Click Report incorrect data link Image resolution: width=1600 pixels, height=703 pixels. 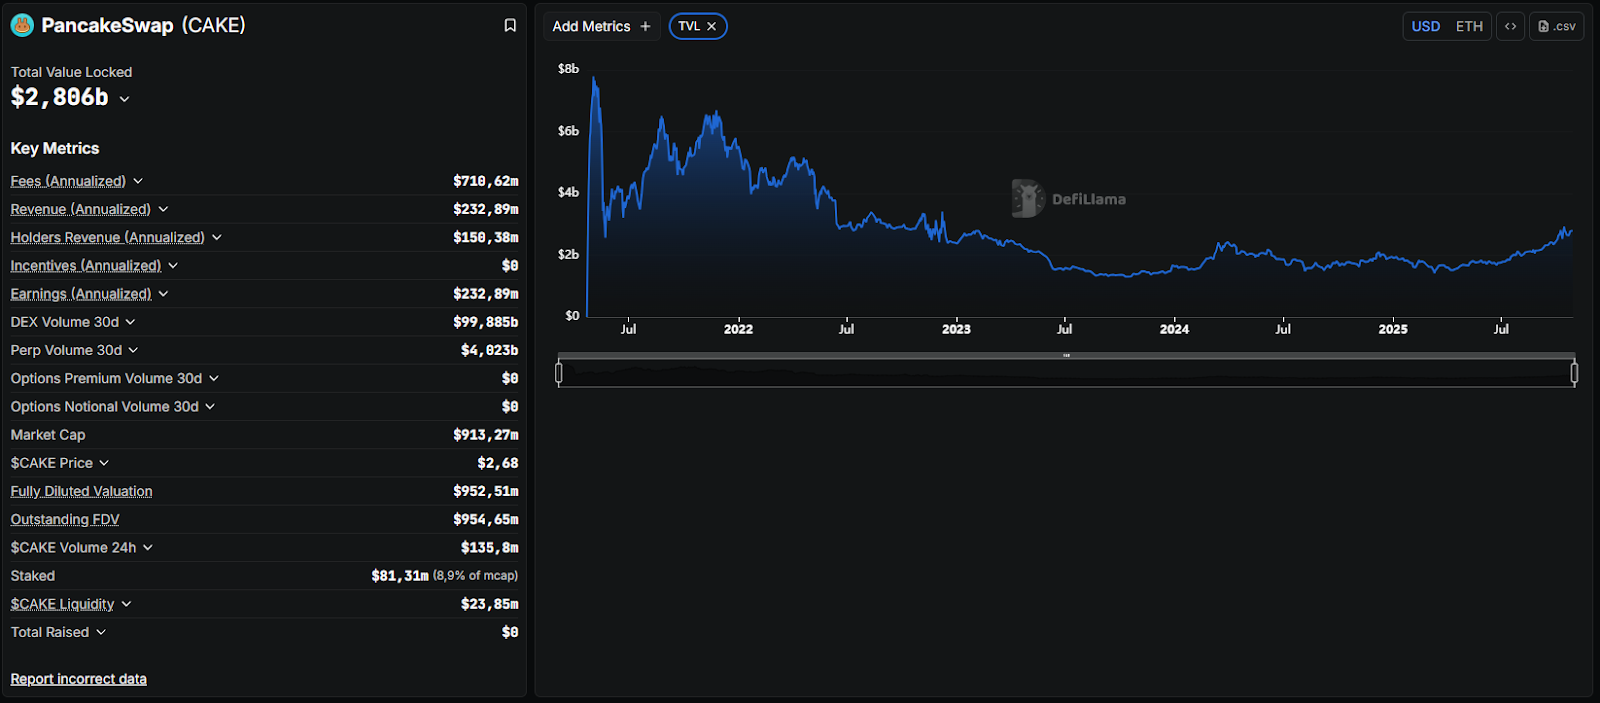point(78,679)
